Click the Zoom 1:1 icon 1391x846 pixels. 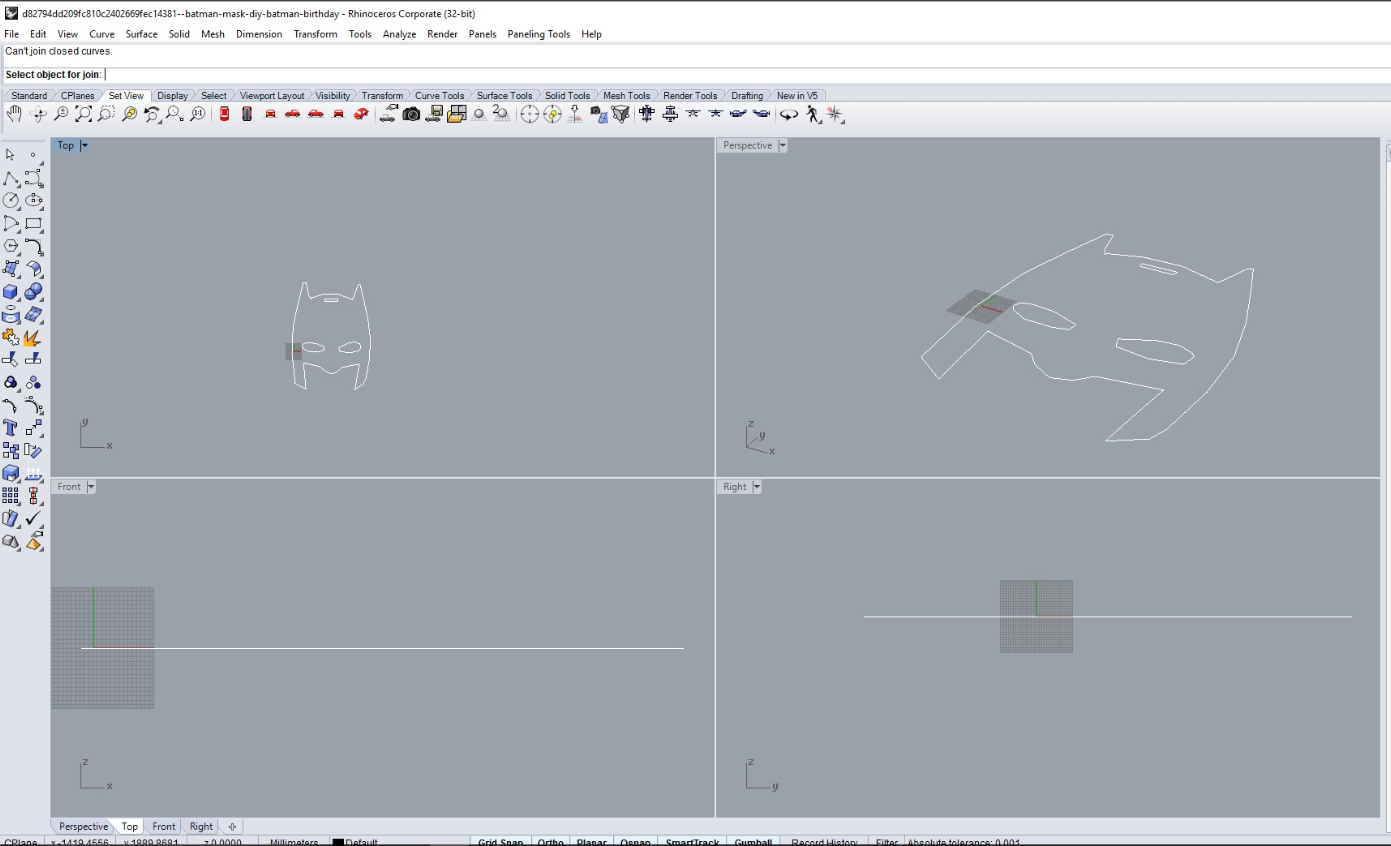coord(197,114)
